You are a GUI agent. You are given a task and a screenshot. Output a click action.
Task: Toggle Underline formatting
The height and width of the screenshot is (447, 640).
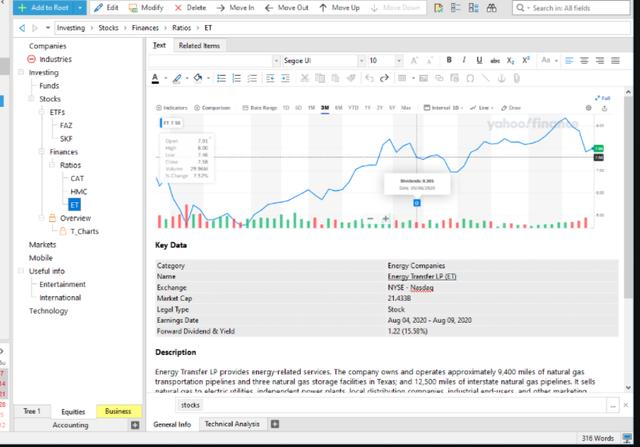pos(479,60)
